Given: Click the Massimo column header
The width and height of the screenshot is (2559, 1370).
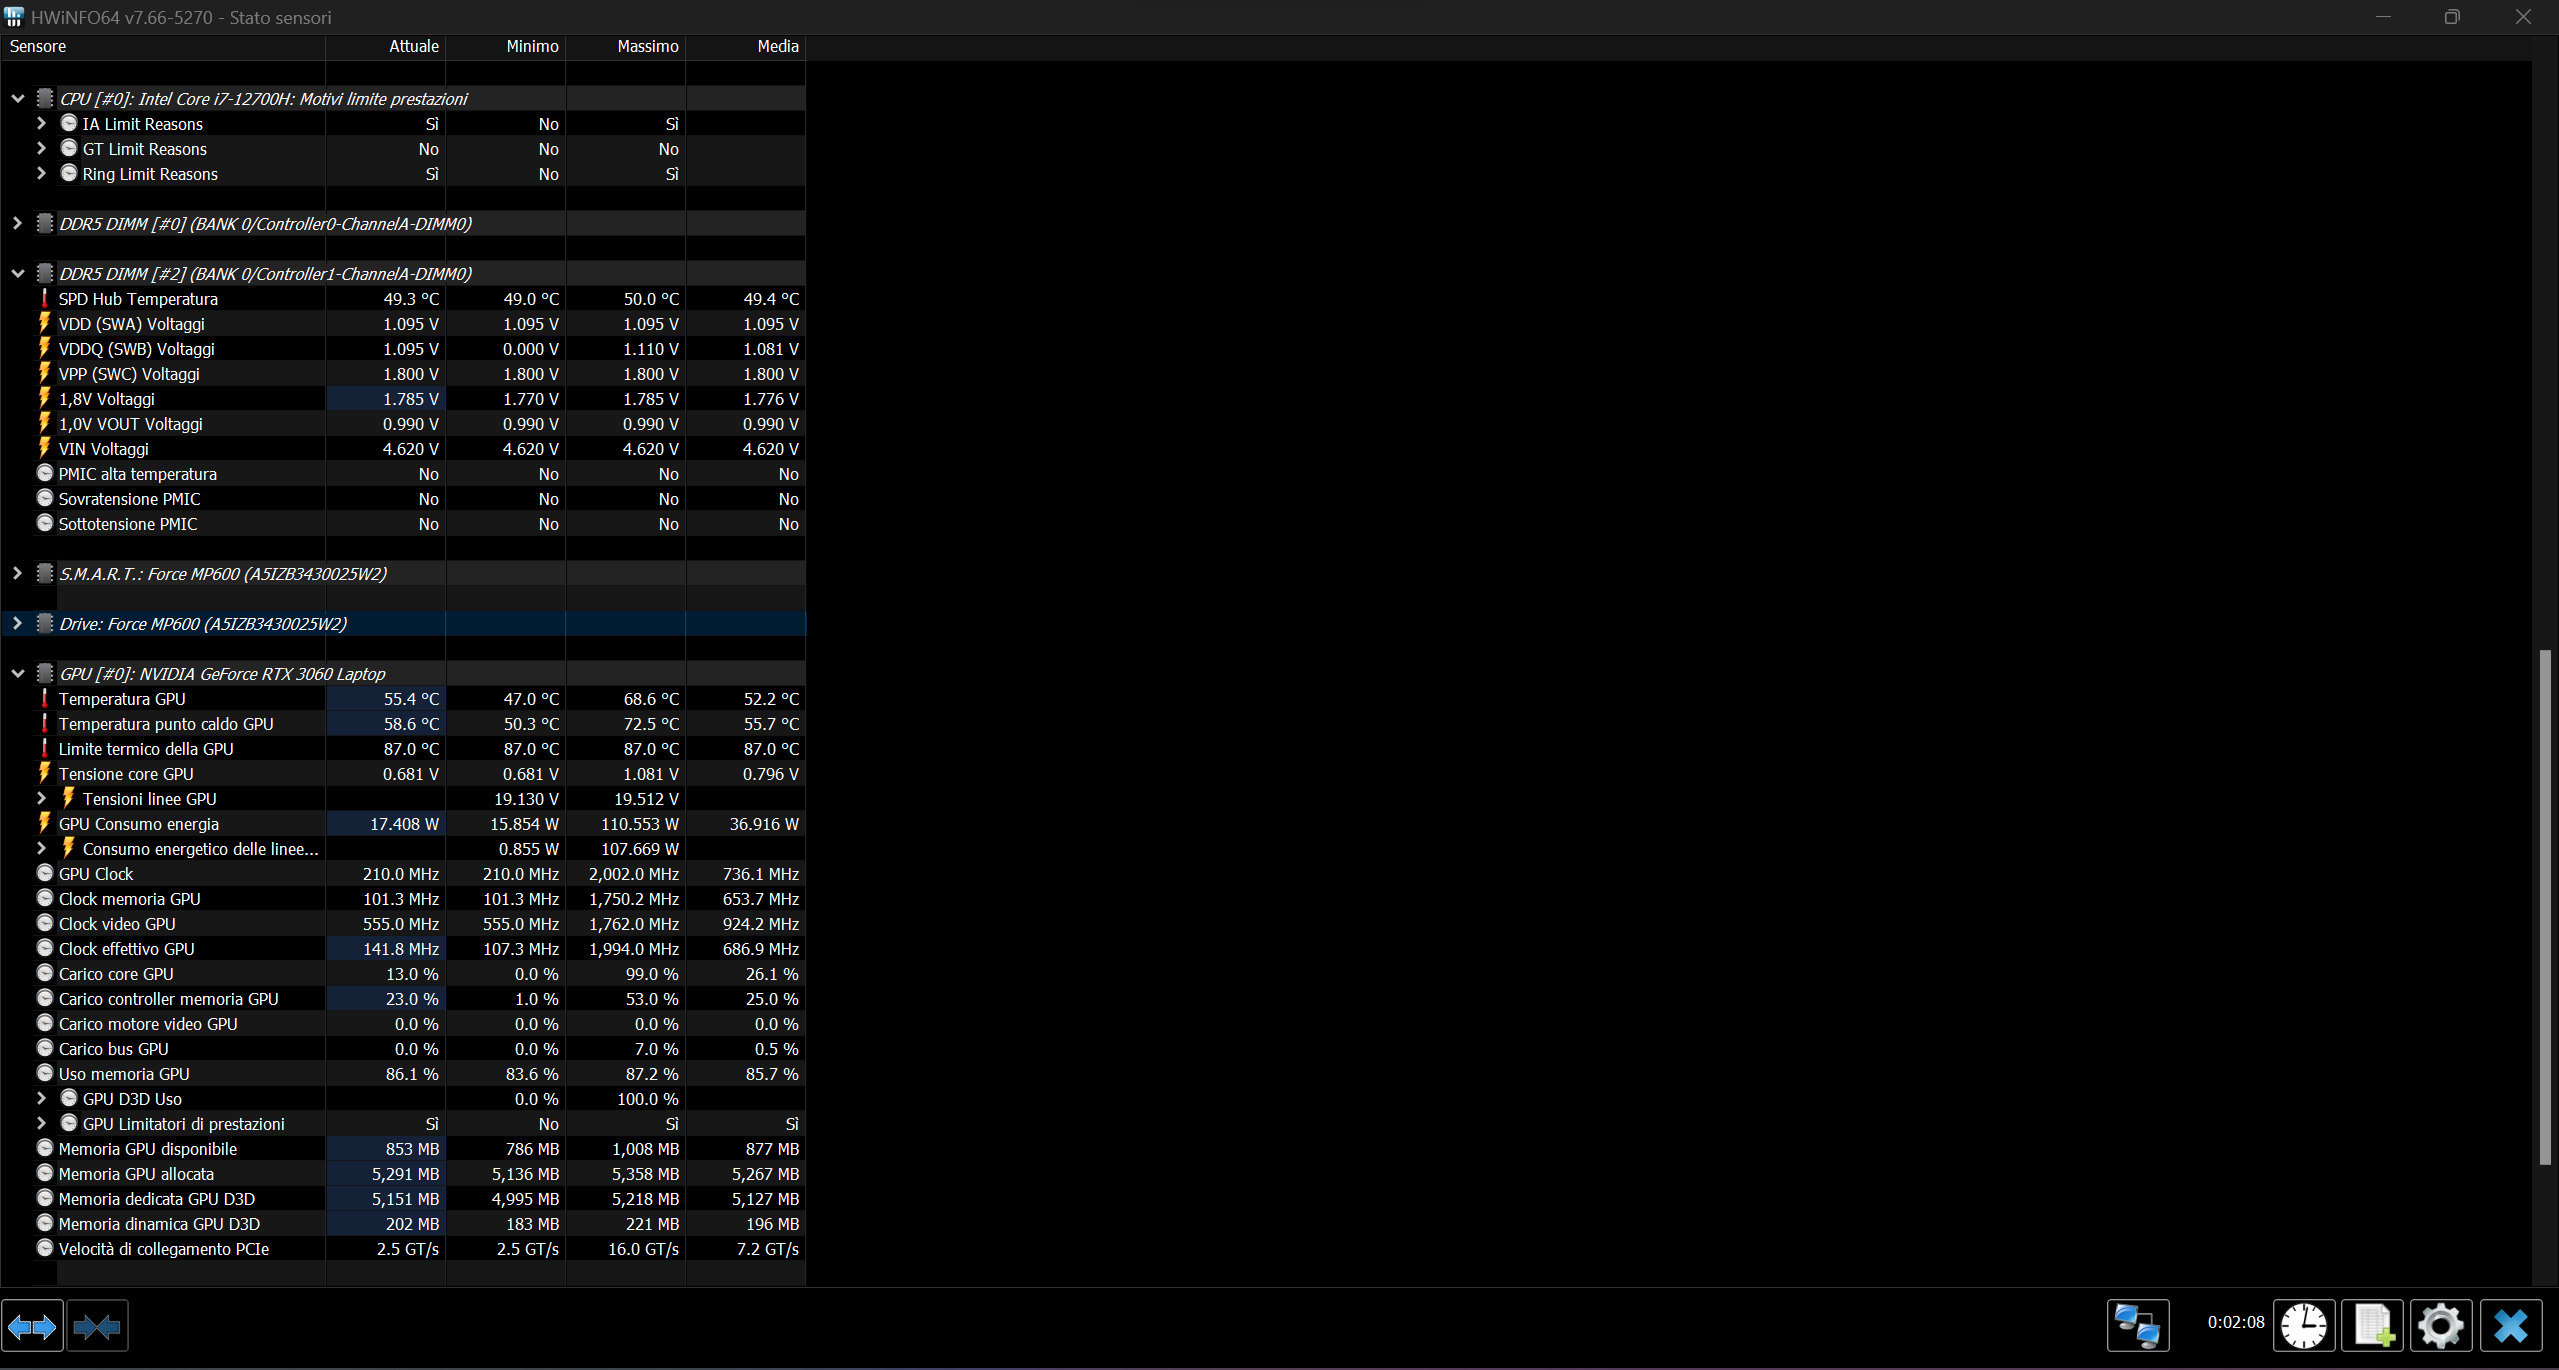Looking at the screenshot, I should tap(625, 46).
